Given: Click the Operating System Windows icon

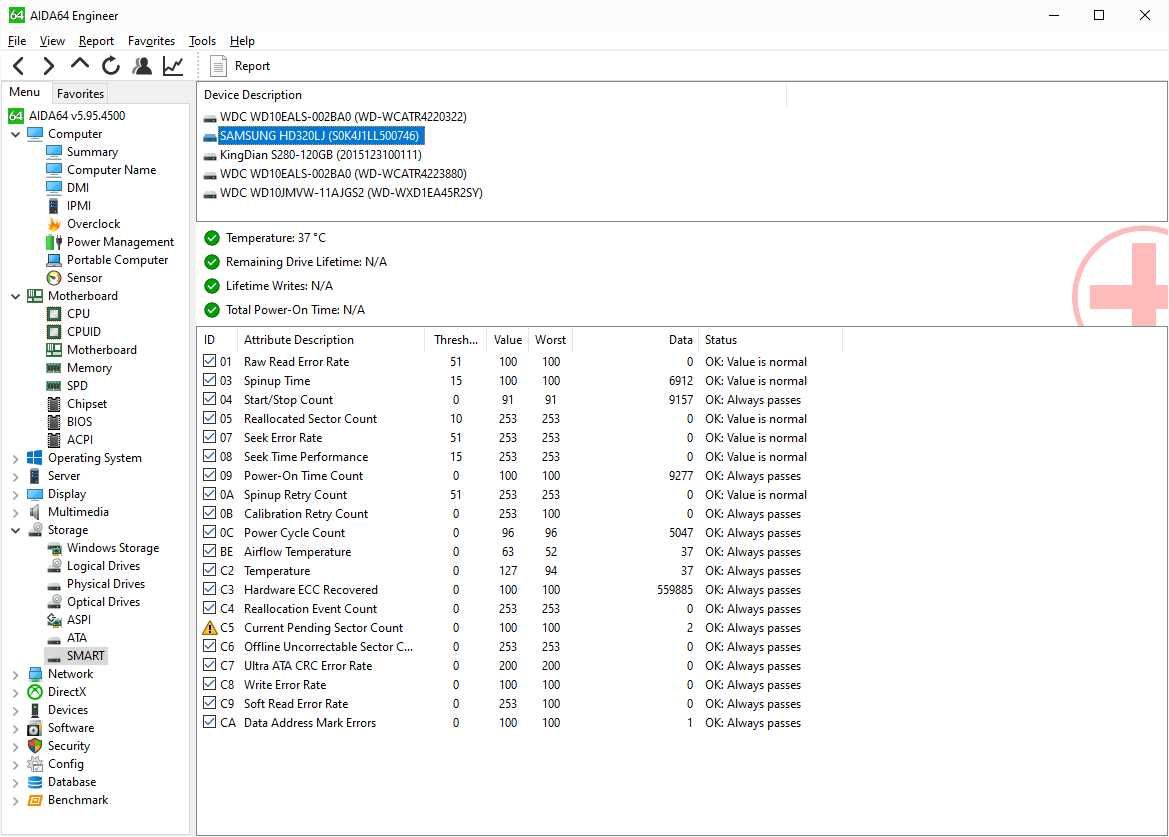Looking at the screenshot, I should tap(34, 458).
